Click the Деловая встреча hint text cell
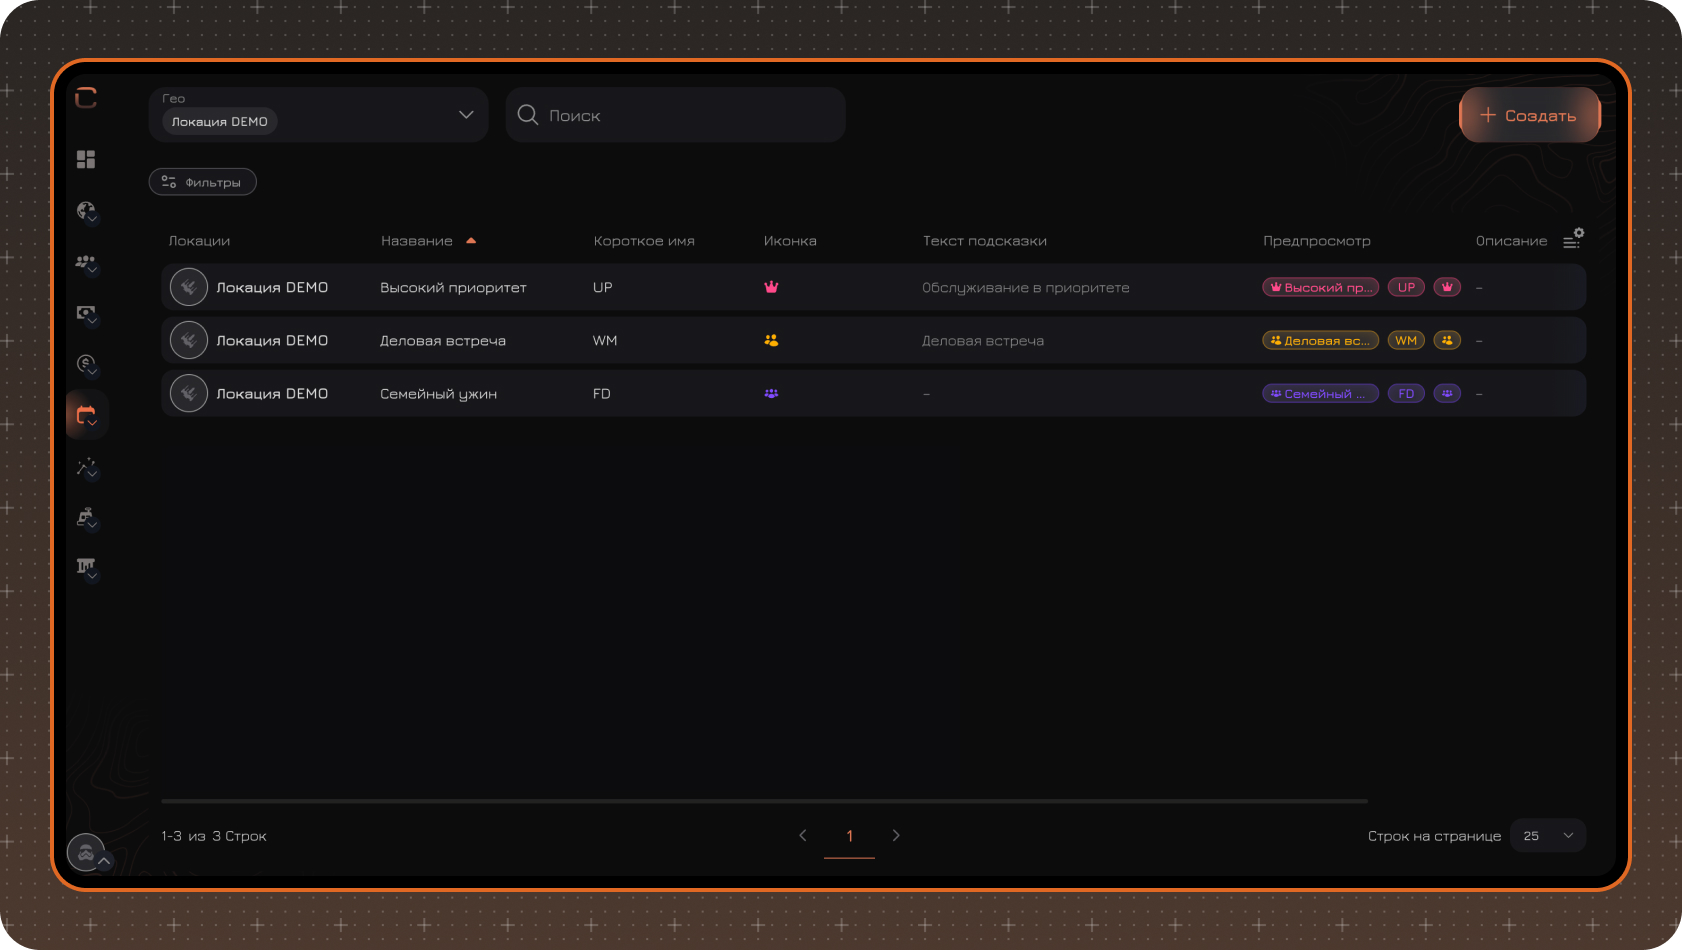Viewport: 1682px width, 950px height. (x=983, y=341)
